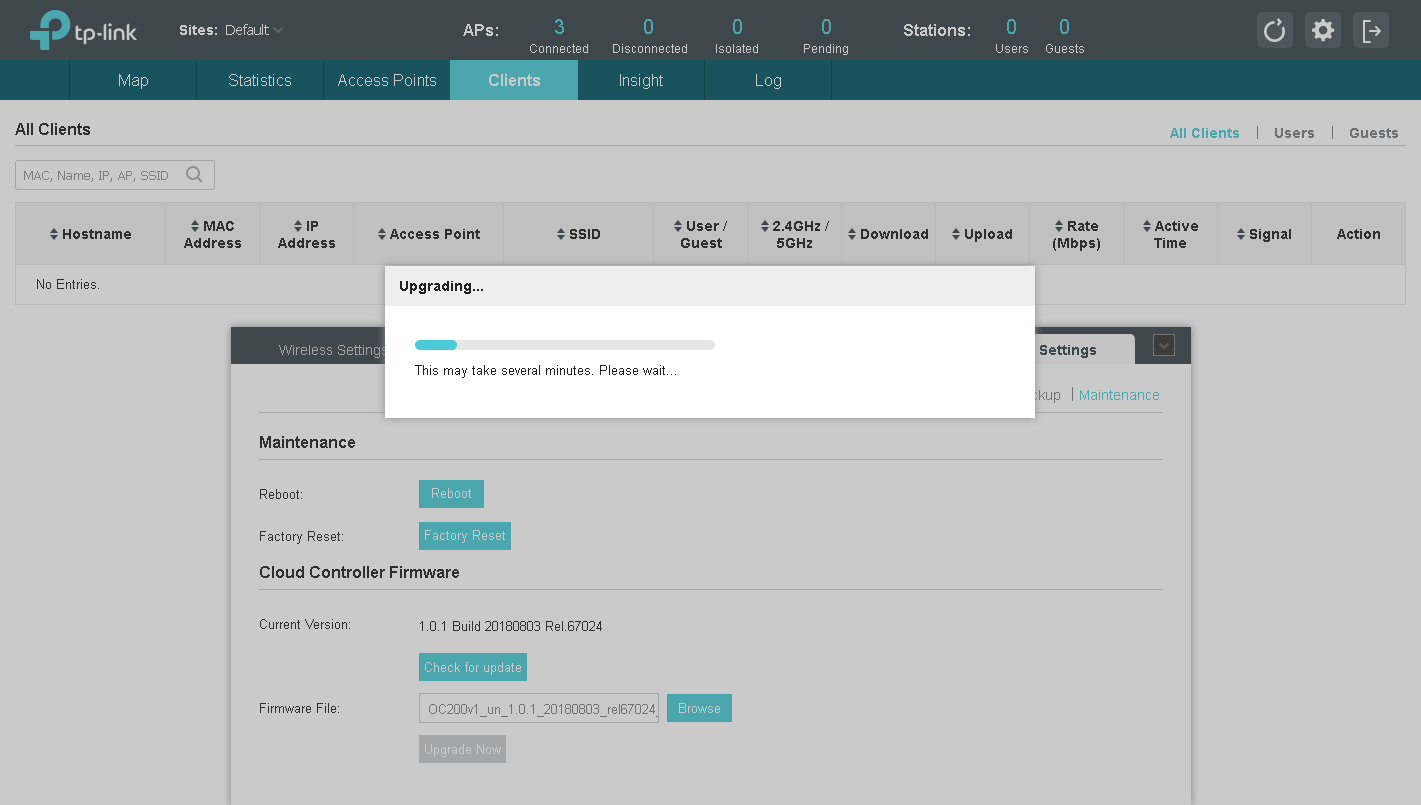Sort by Signal column
This screenshot has width=1421, height=805.
click(x=1264, y=234)
